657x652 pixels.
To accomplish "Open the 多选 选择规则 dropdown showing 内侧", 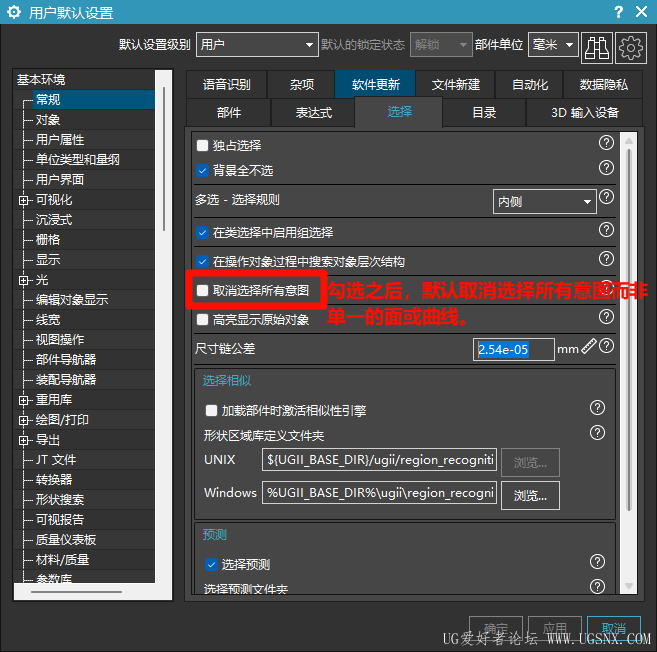I will point(544,202).
